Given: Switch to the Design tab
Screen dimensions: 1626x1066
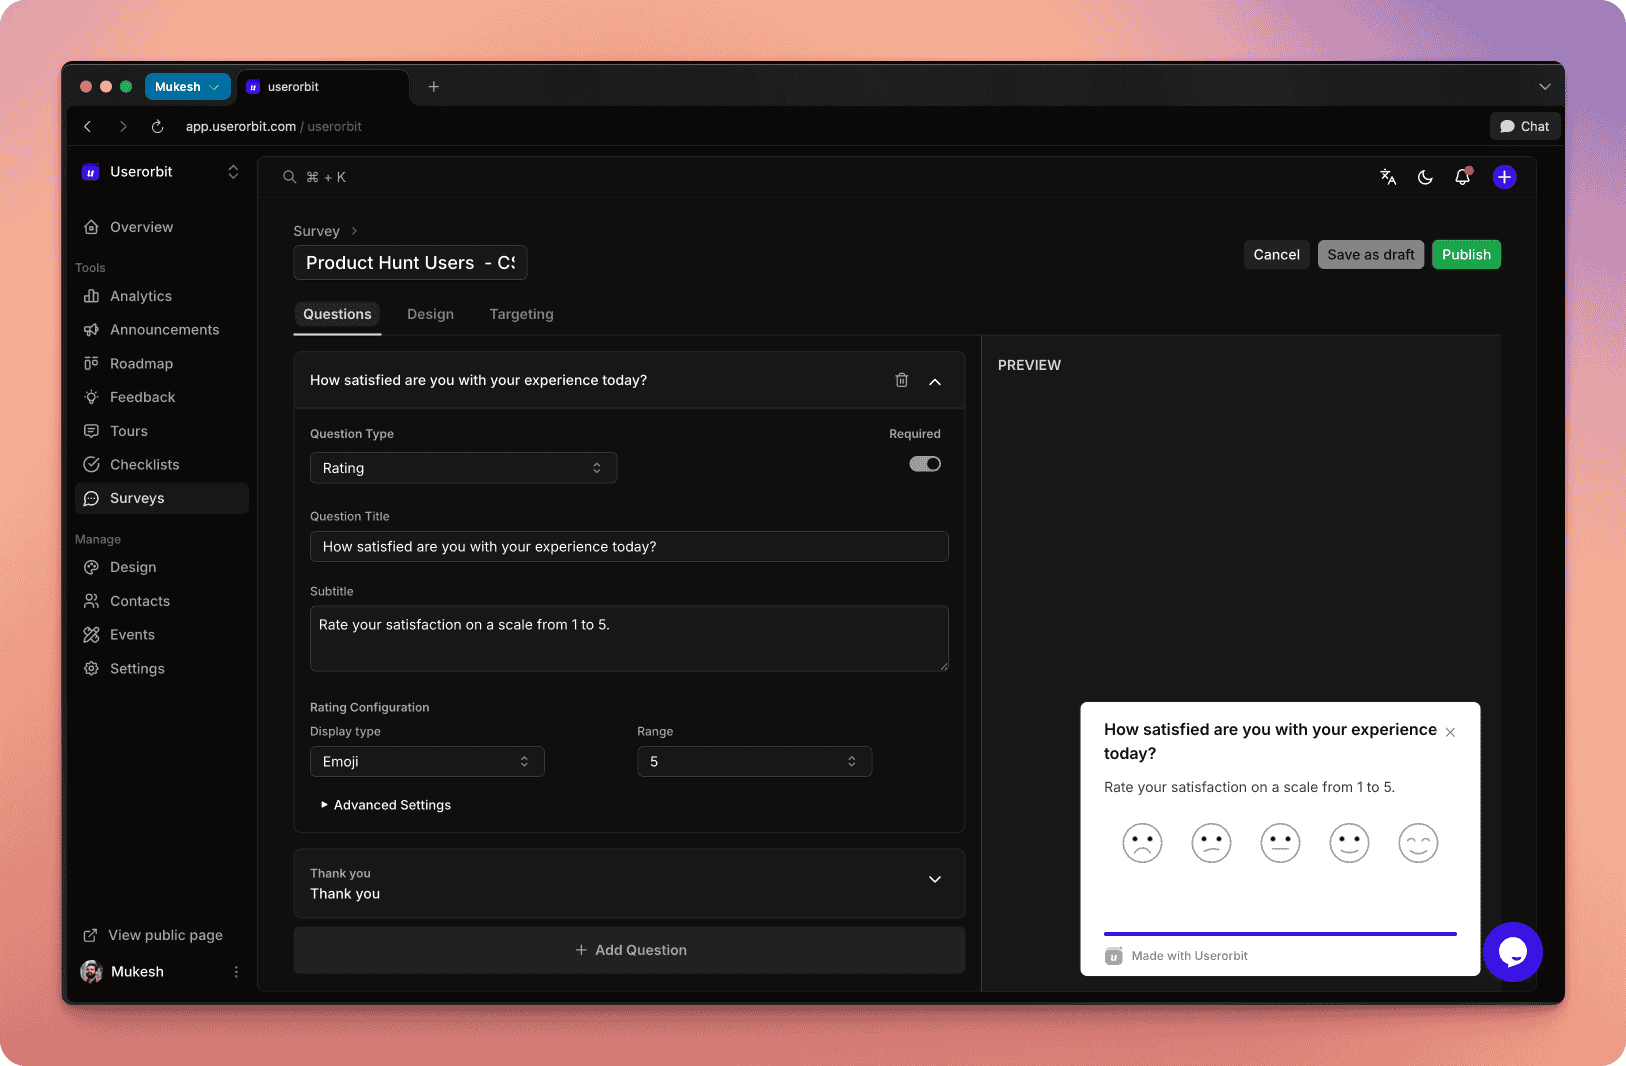Looking at the screenshot, I should tap(430, 314).
